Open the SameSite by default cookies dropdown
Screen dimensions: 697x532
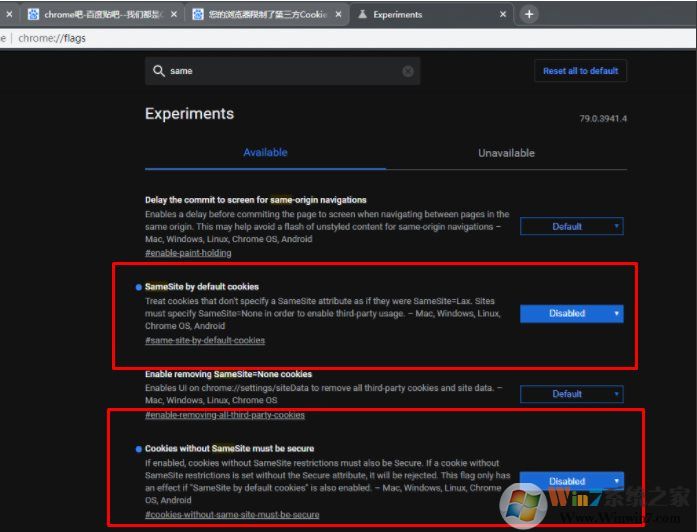coord(571,313)
